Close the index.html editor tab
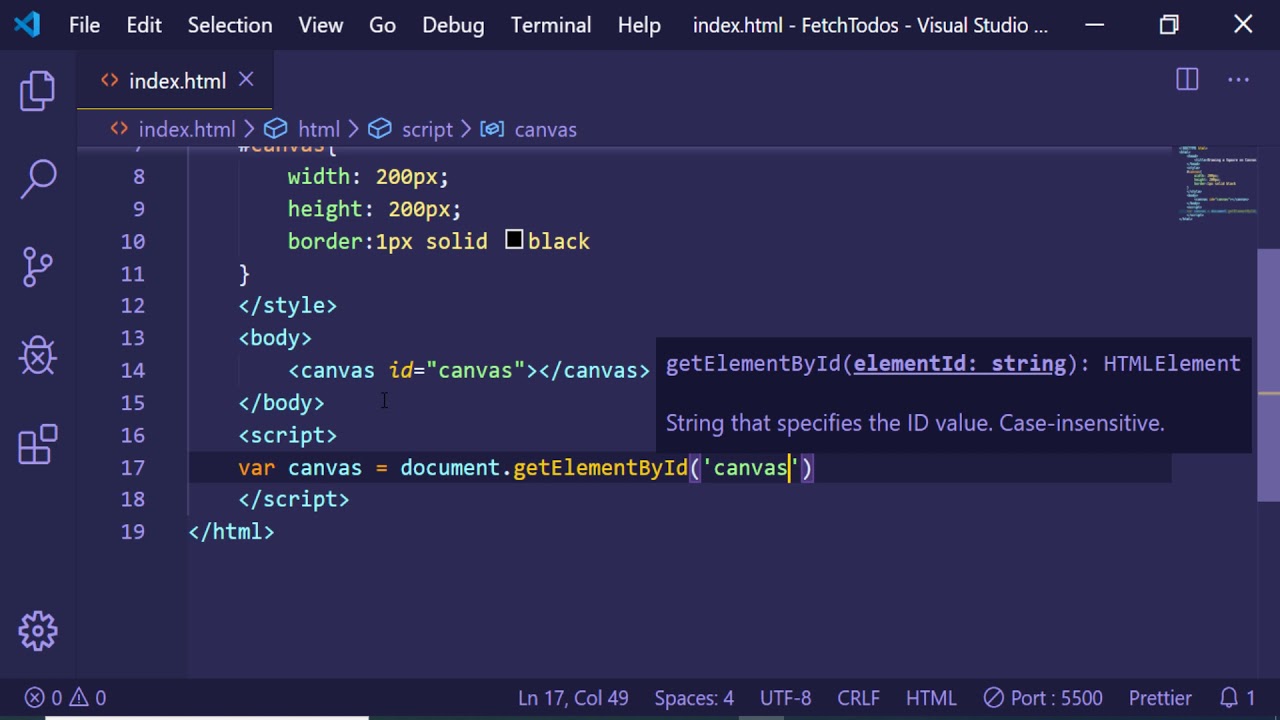1280x720 pixels. click(246, 80)
